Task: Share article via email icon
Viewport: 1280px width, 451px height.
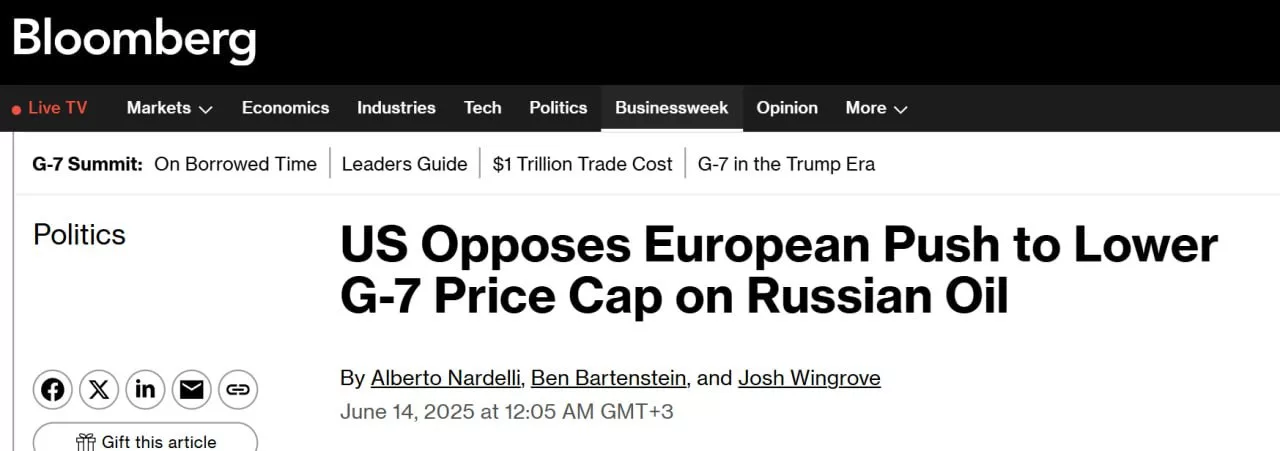Action: (x=191, y=389)
